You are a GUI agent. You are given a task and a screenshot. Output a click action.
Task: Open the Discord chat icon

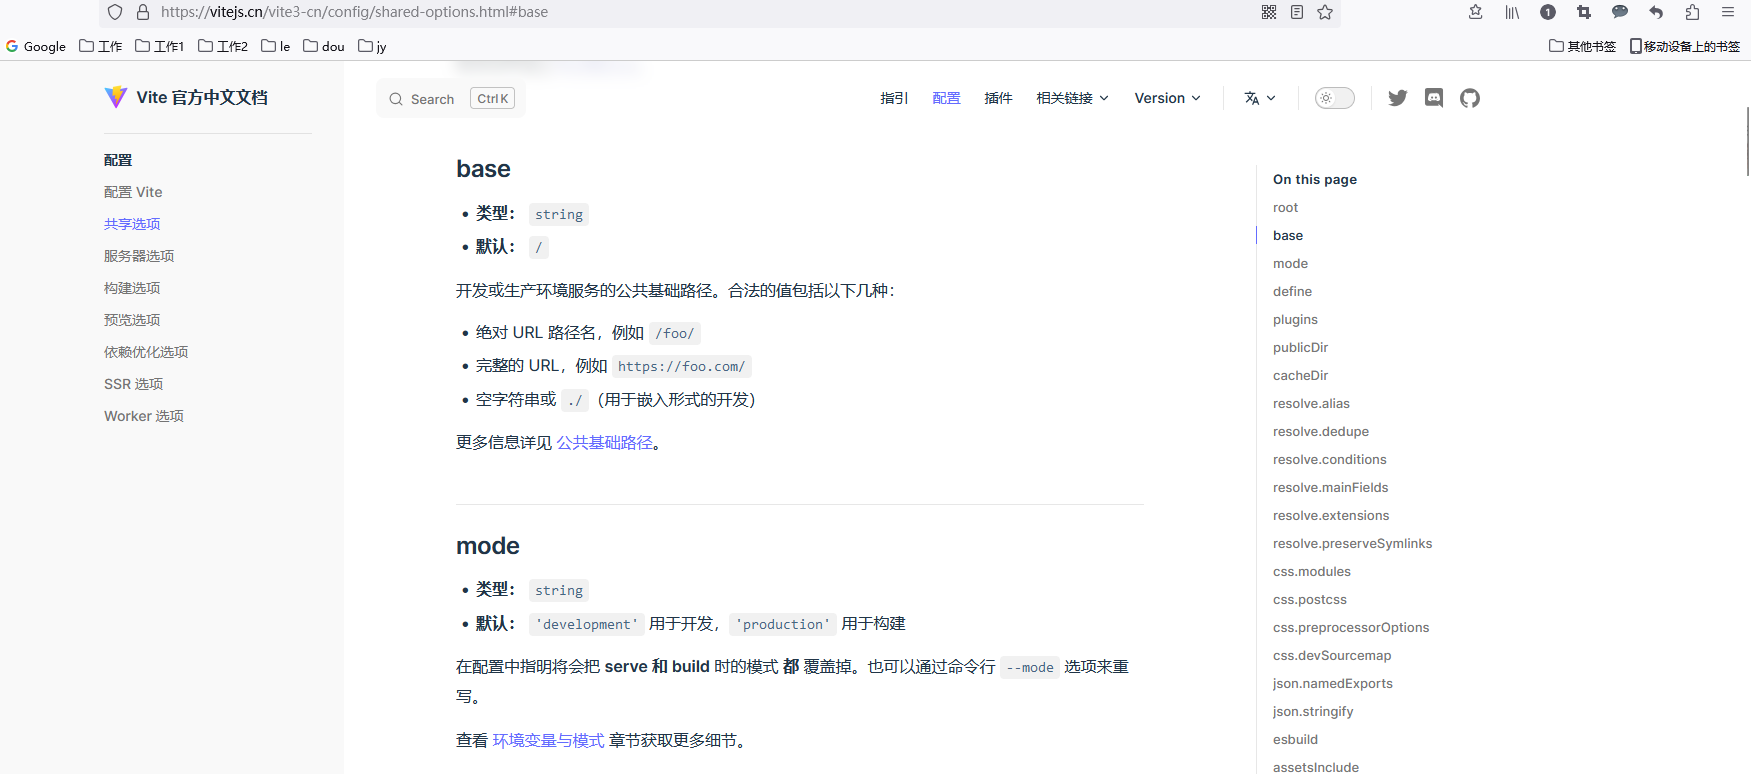tap(1433, 98)
